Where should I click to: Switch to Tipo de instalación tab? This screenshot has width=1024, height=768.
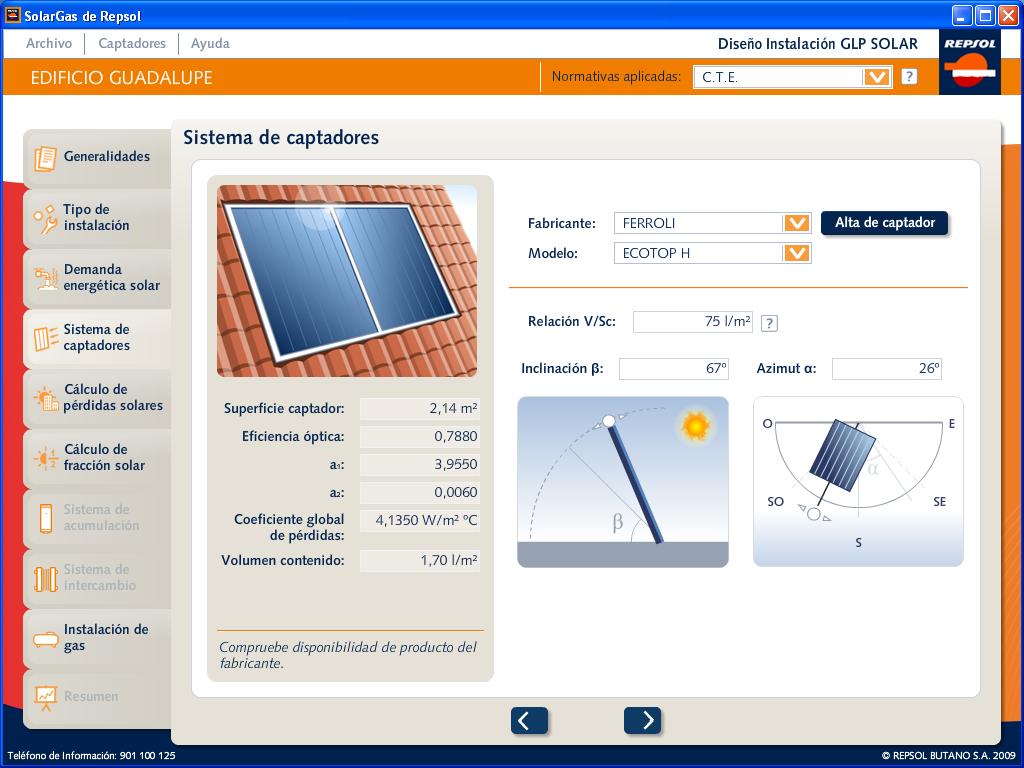[97, 217]
